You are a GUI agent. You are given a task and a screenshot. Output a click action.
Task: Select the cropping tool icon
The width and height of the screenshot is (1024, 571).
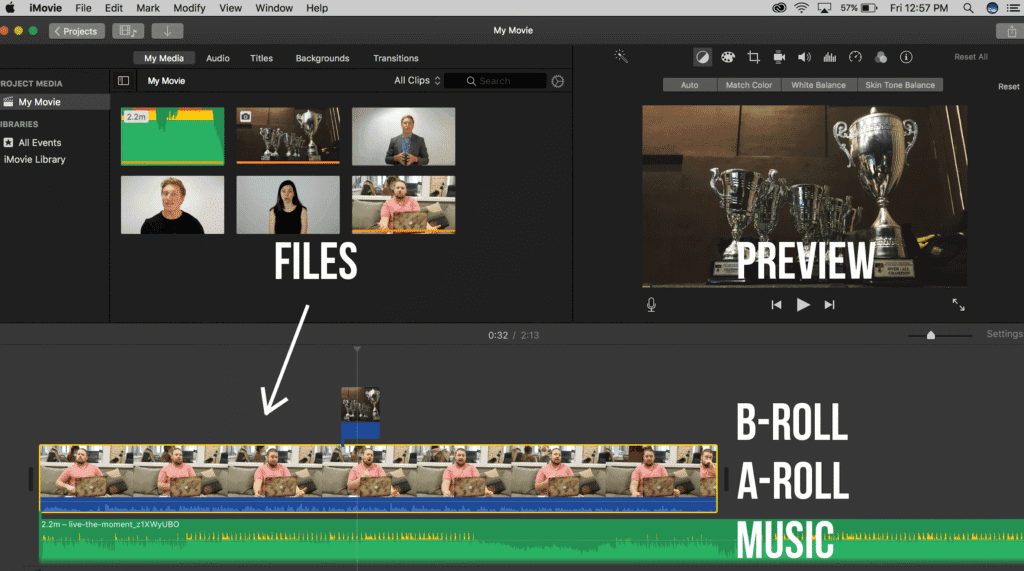(754, 57)
